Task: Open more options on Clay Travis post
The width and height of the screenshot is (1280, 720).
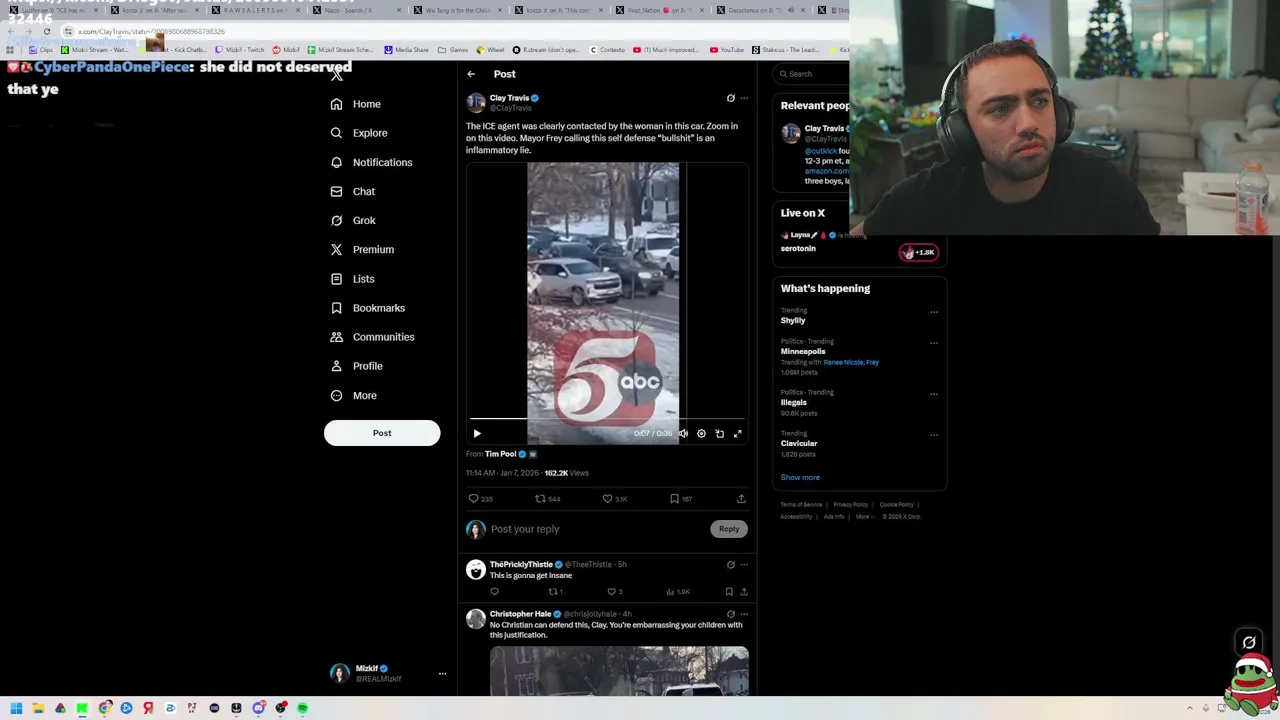Action: (743, 98)
